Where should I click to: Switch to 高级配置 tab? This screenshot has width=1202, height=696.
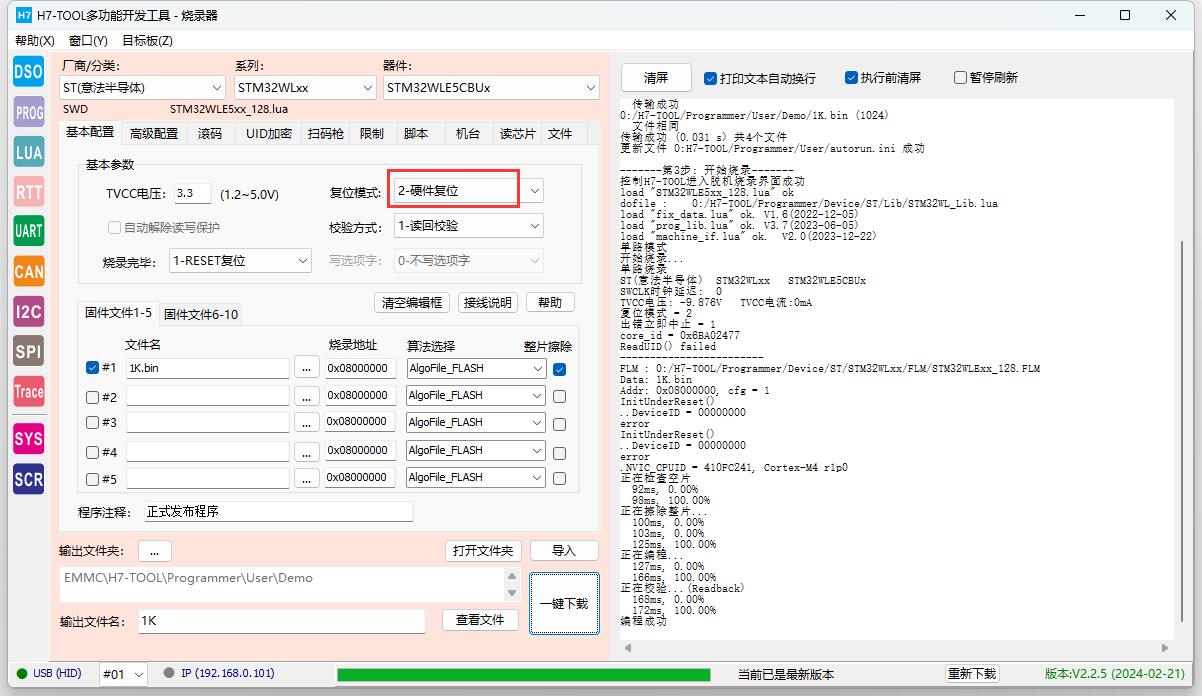(154, 134)
